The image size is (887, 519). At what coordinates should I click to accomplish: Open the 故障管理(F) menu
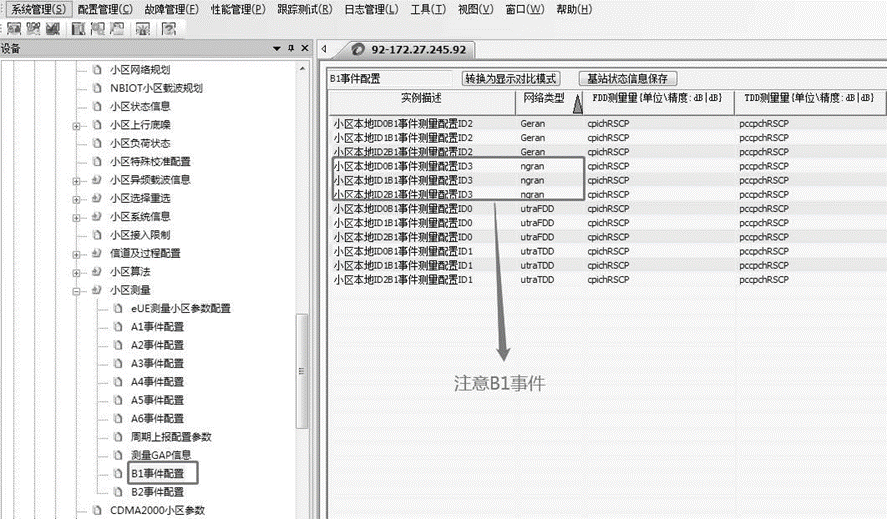point(171,9)
